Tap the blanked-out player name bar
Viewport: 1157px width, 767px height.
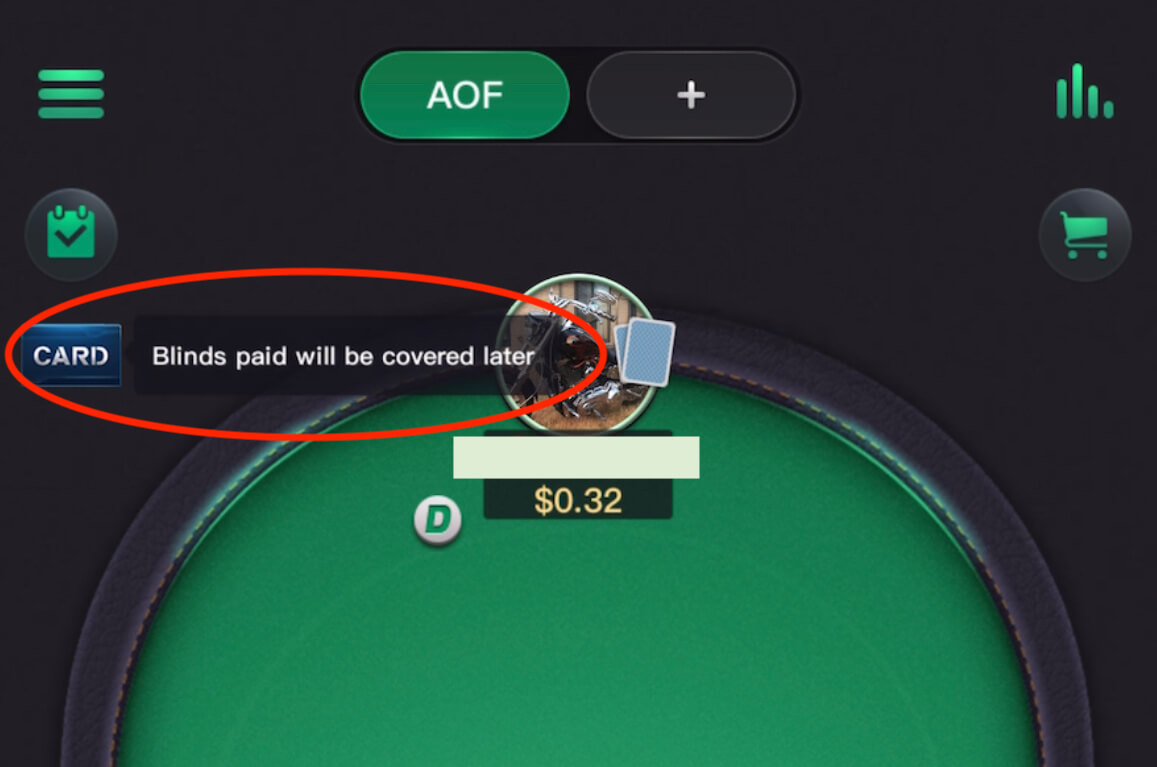click(576, 458)
